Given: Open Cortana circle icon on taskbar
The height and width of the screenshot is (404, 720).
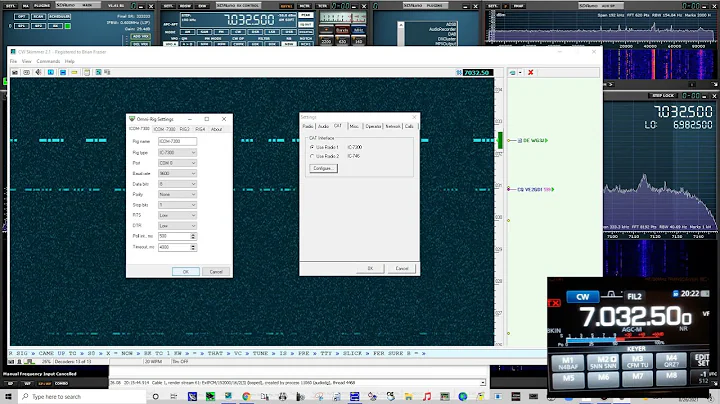Looking at the screenshot, I should coord(156,396).
